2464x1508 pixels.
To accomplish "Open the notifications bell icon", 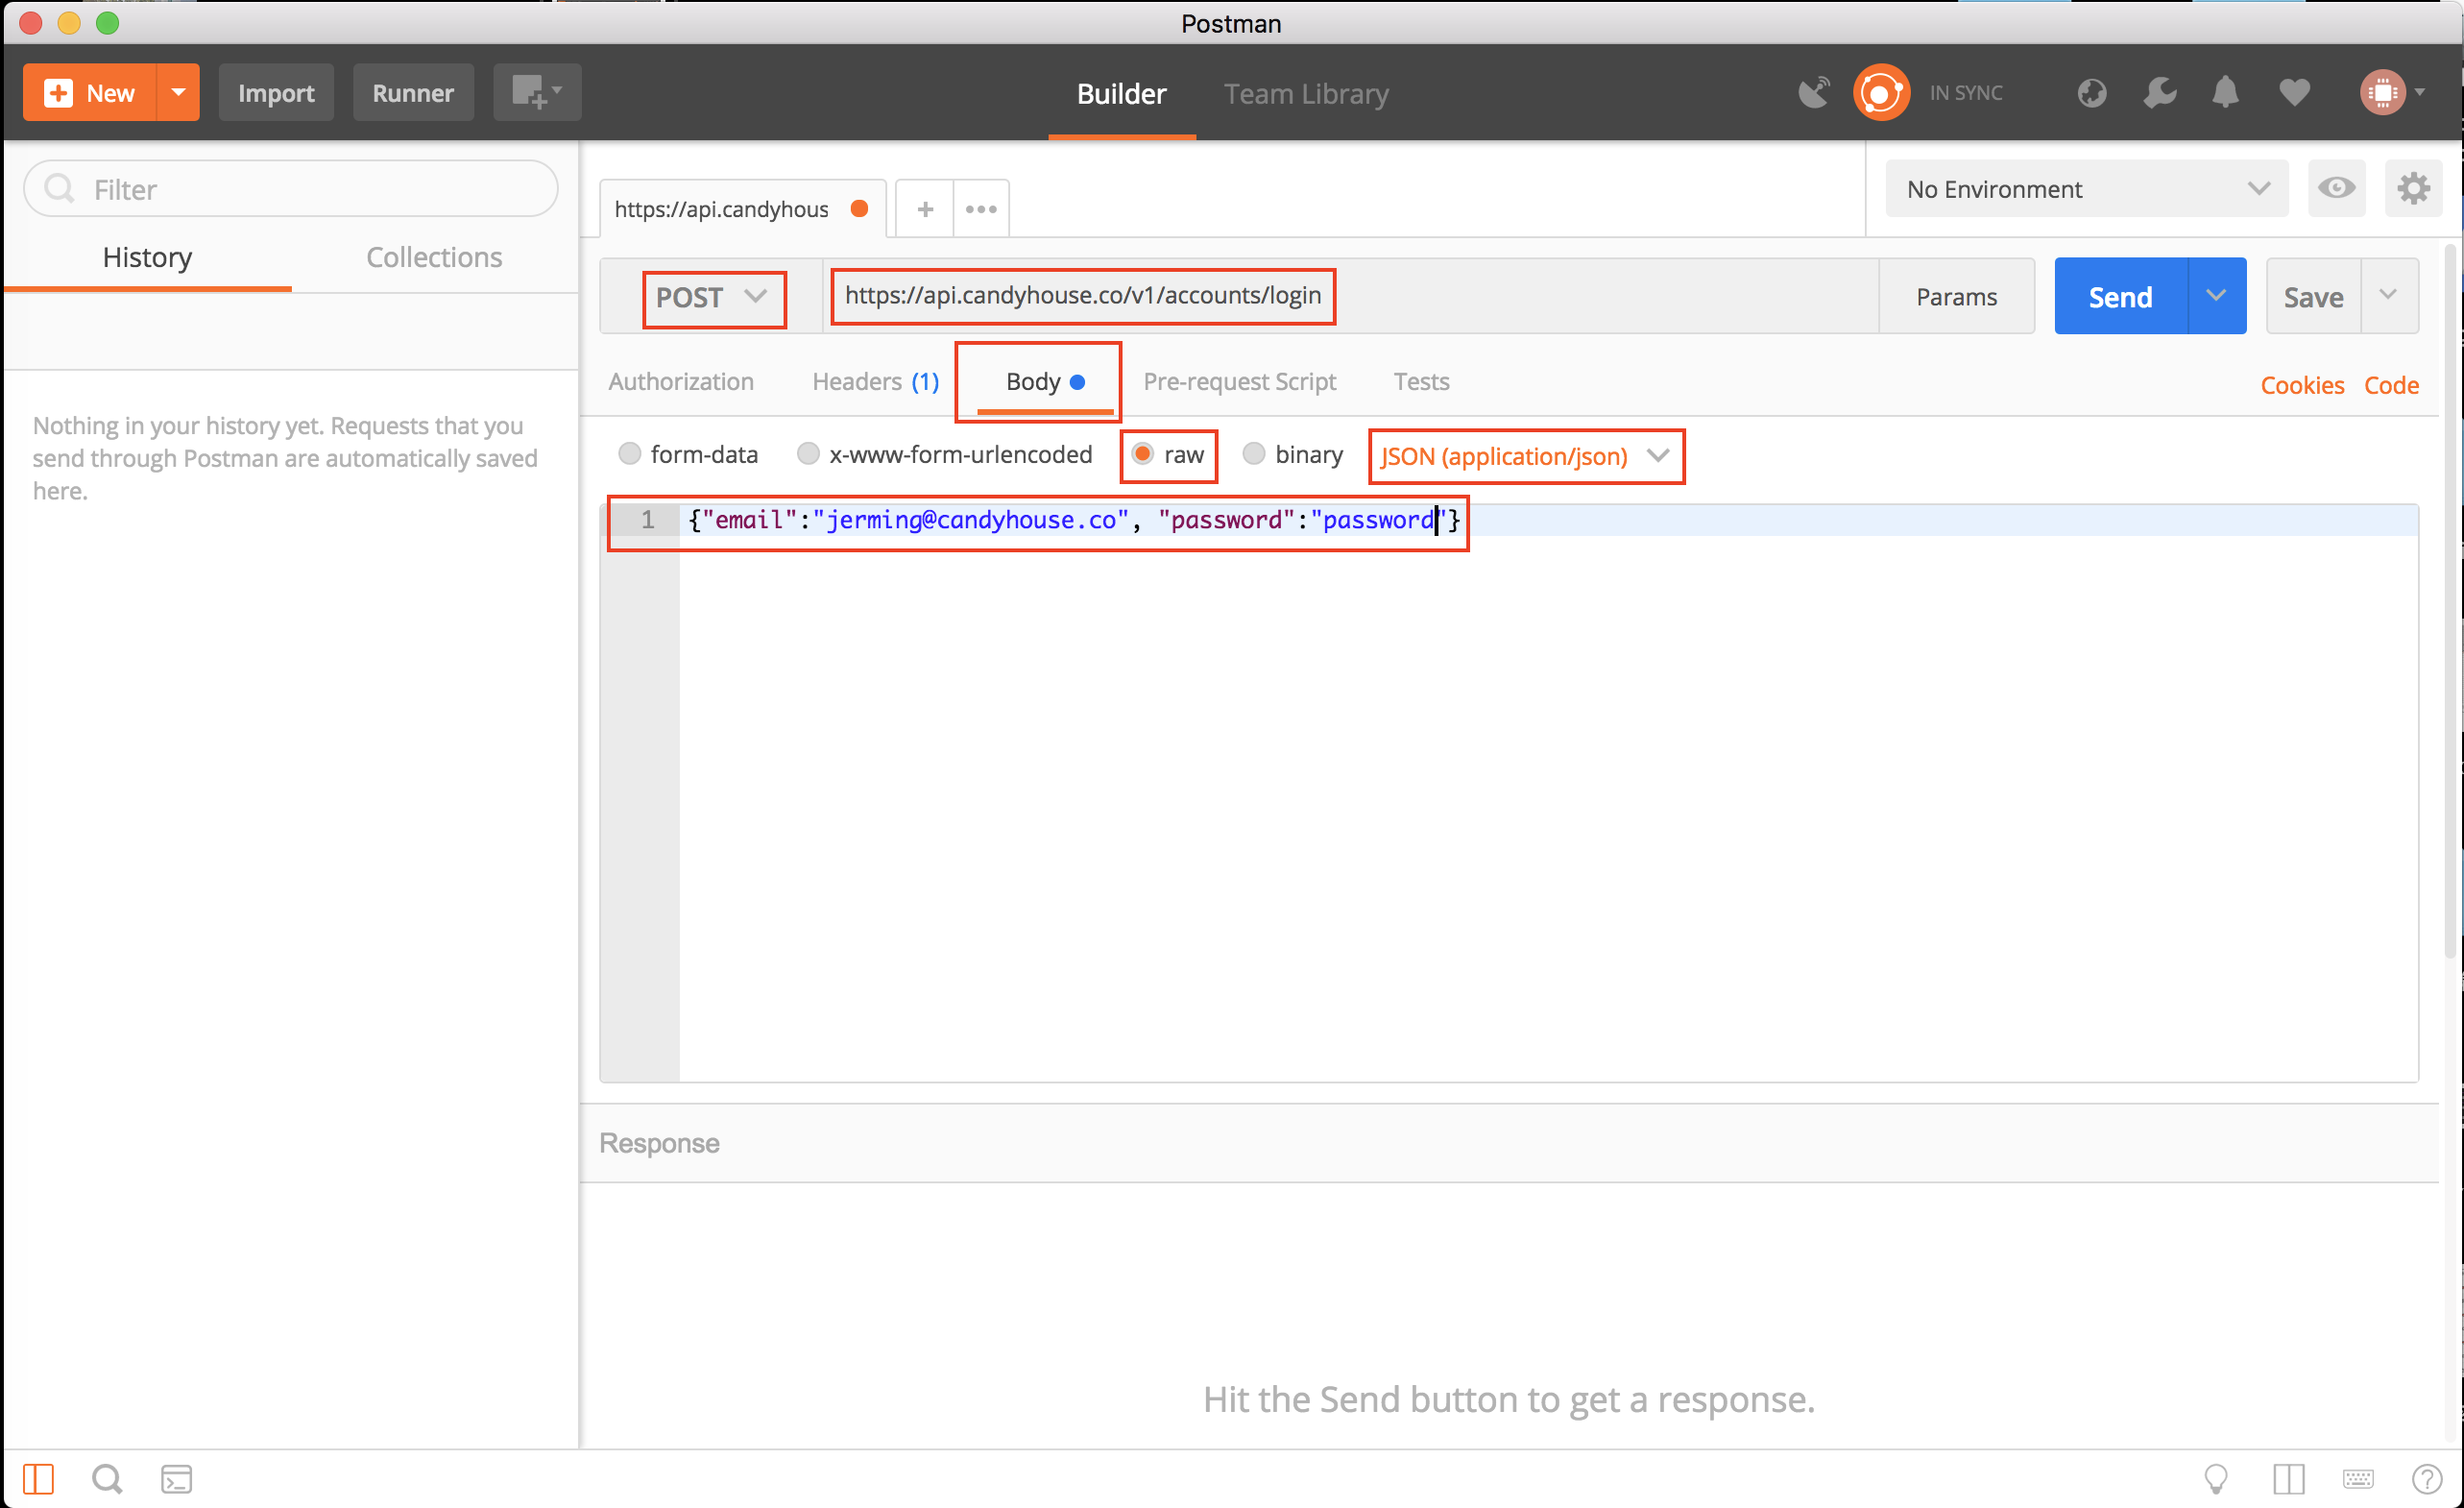I will pos(2225,93).
